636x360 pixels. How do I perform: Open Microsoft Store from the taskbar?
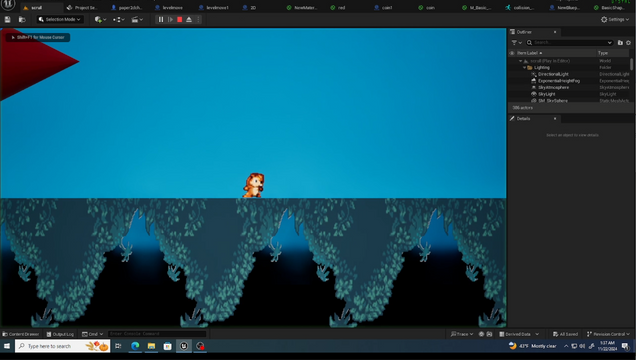[168, 346]
